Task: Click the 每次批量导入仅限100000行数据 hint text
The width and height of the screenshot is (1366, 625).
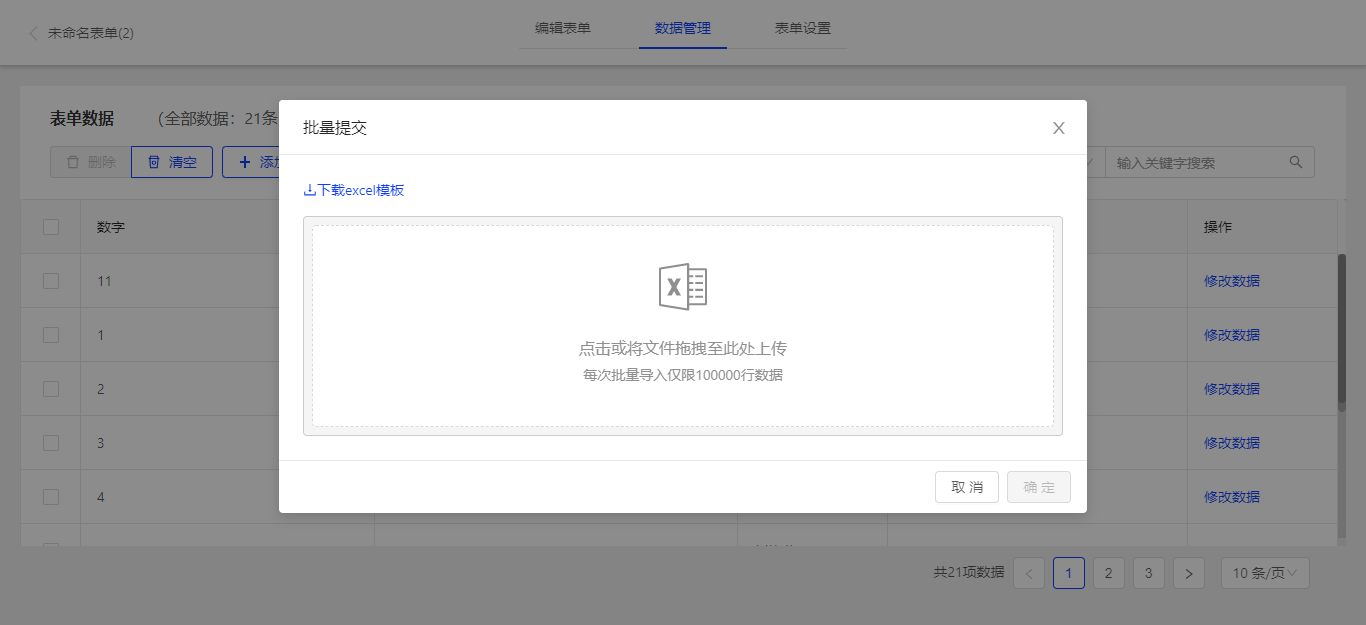Action: pos(683,376)
